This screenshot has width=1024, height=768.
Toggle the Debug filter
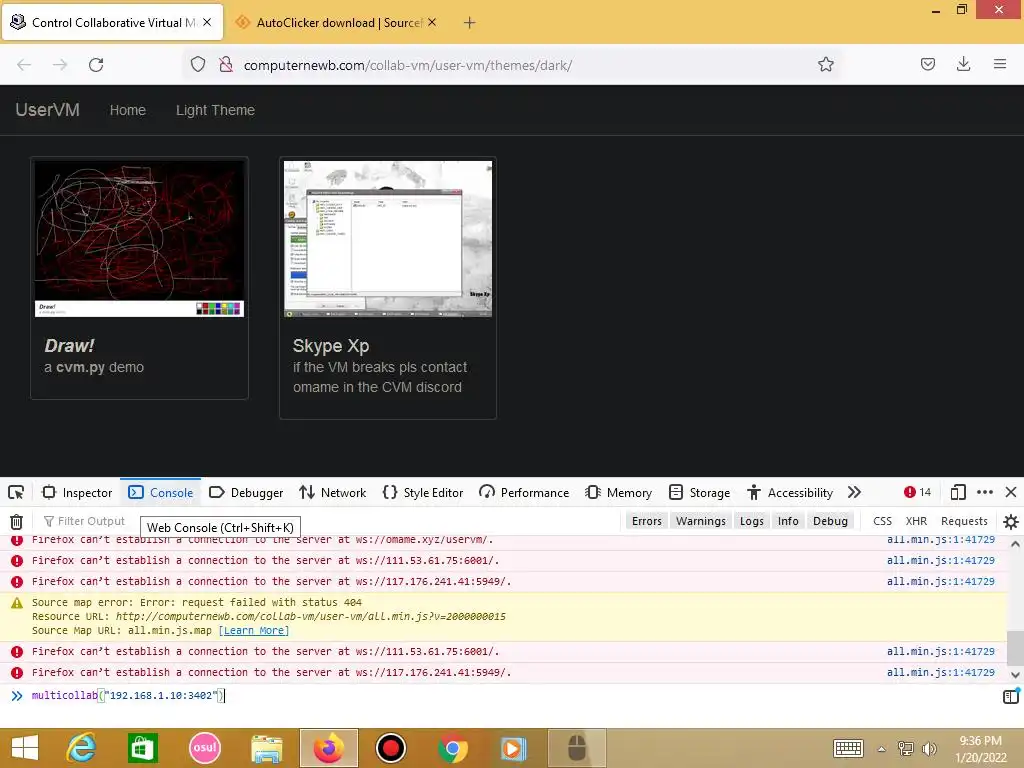pyautogui.click(x=830, y=520)
